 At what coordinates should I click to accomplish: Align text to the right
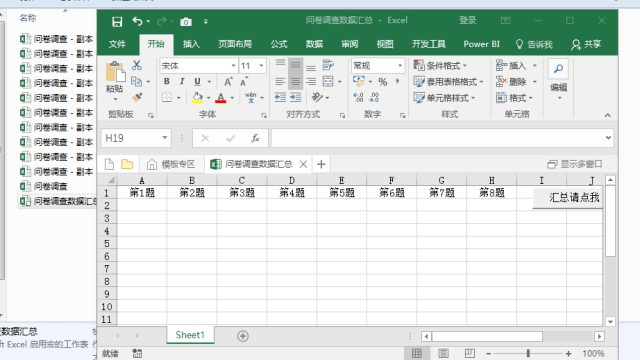(311, 82)
